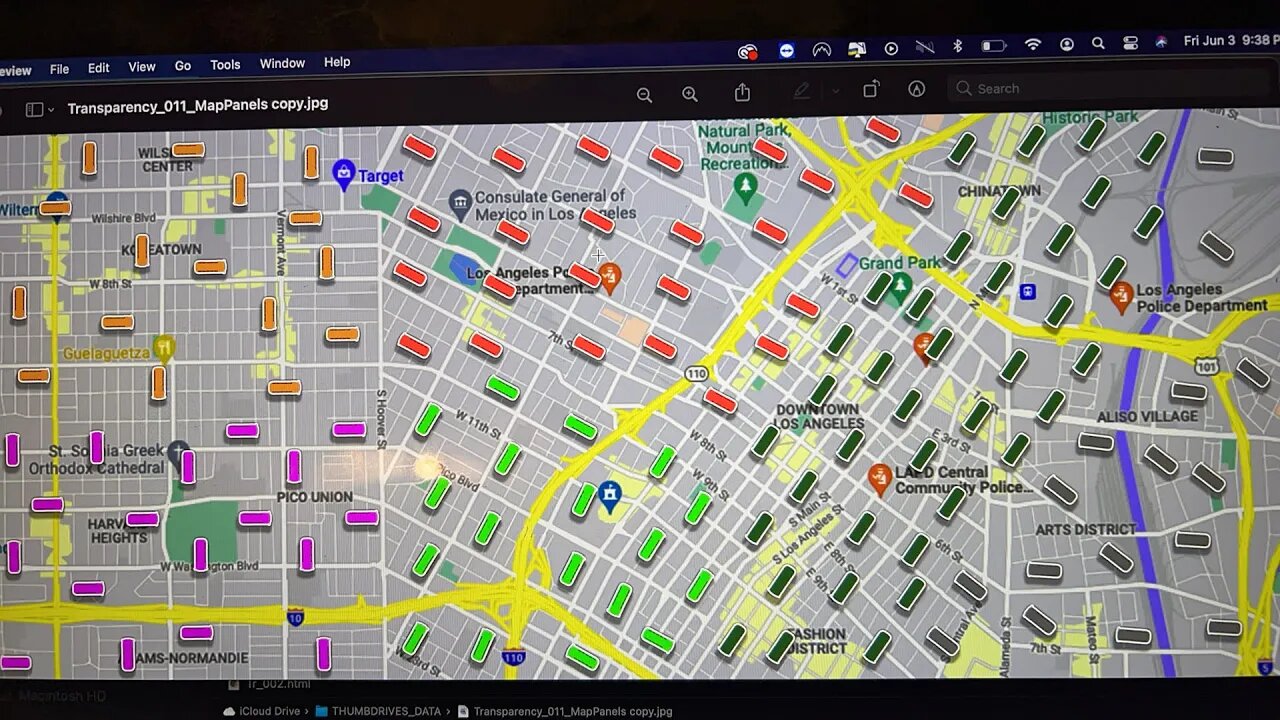Select the Highlight pen tool
The width and height of the screenshot is (1280, 720).
tap(801, 91)
